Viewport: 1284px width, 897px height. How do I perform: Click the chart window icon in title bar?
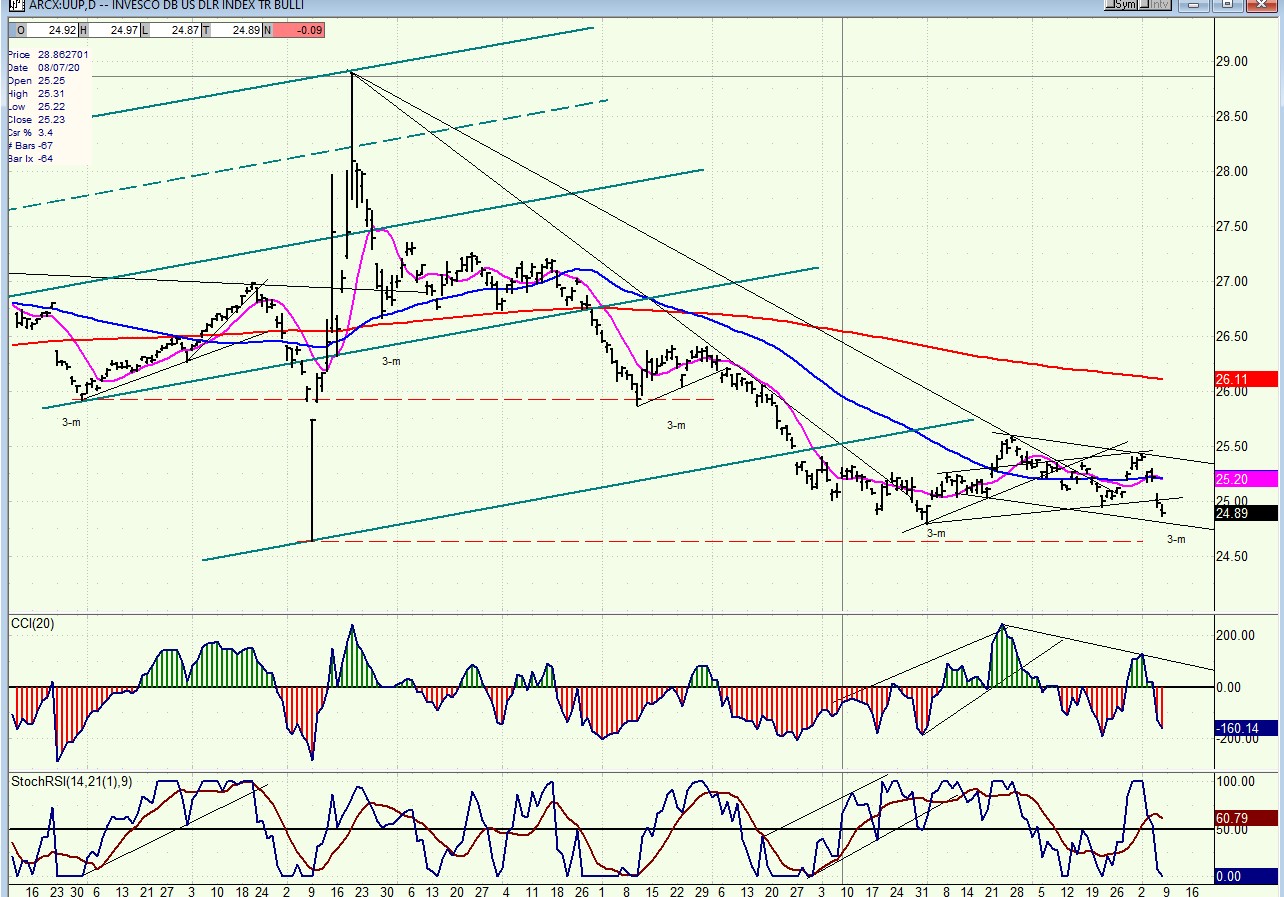[13, 5]
